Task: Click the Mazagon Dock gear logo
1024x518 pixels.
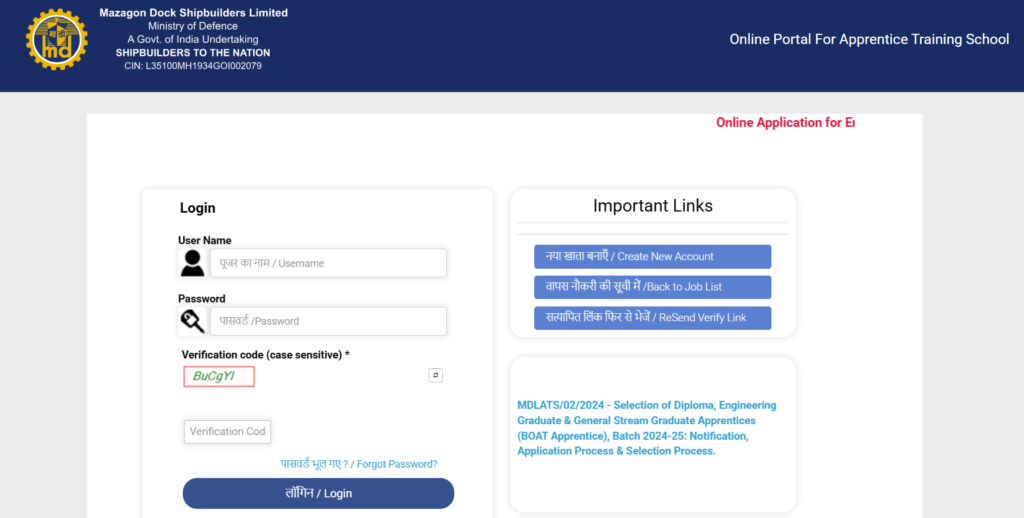Action: click(57, 40)
